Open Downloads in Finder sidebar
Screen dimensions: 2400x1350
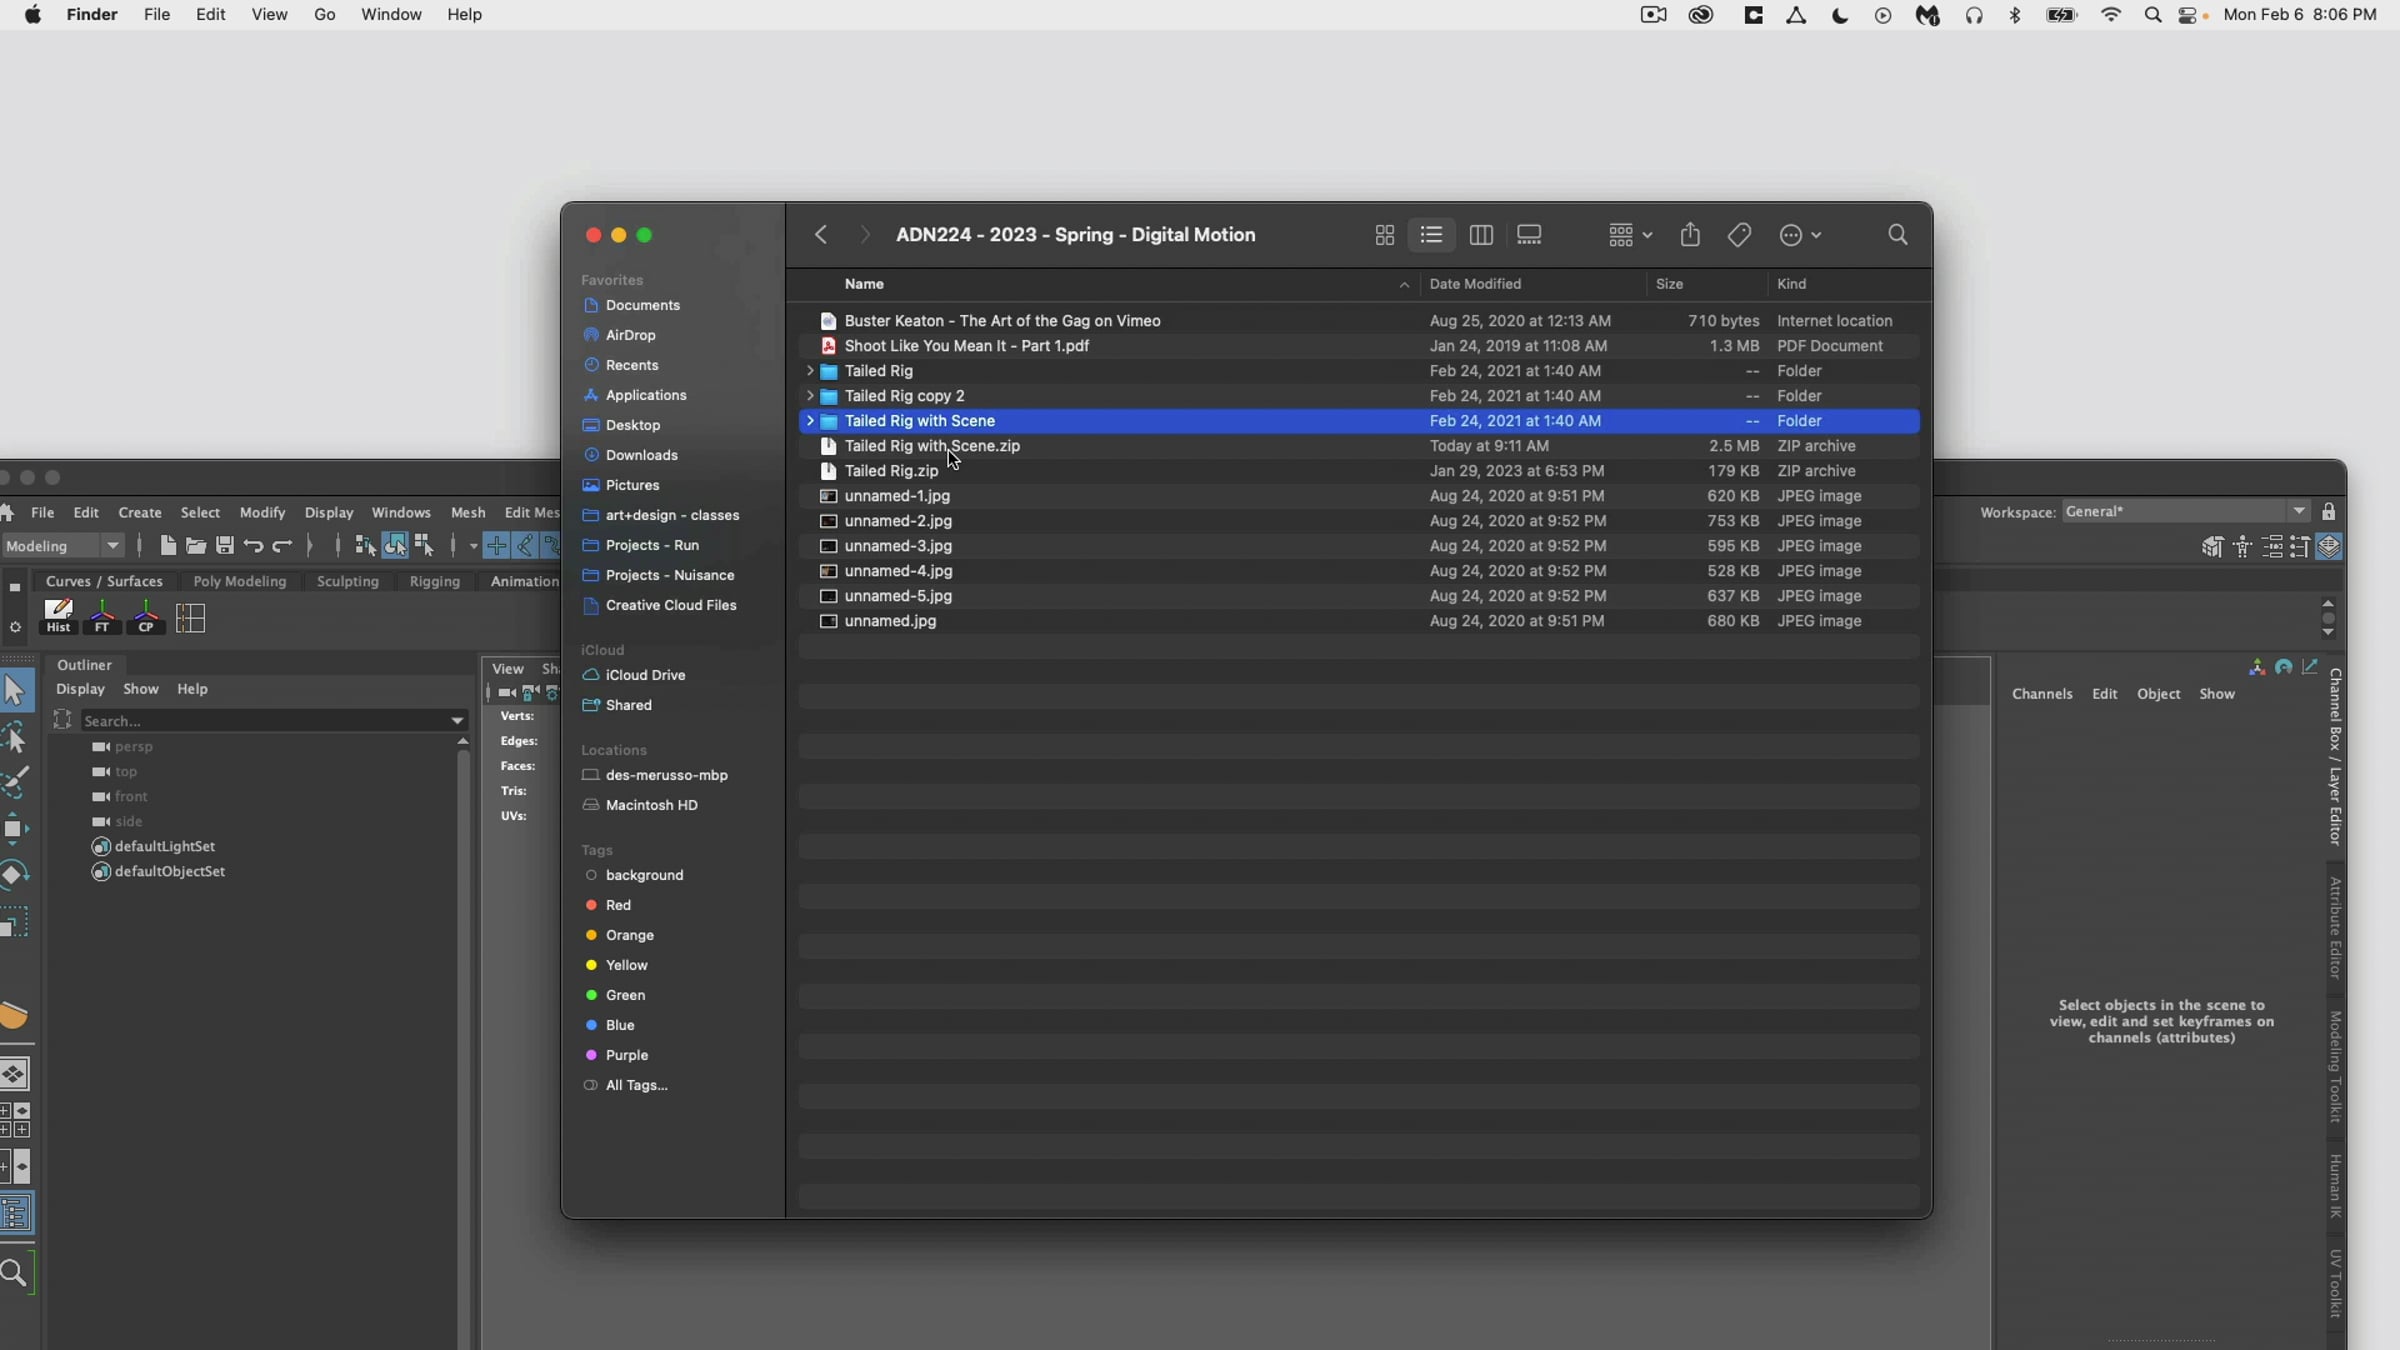(x=641, y=455)
